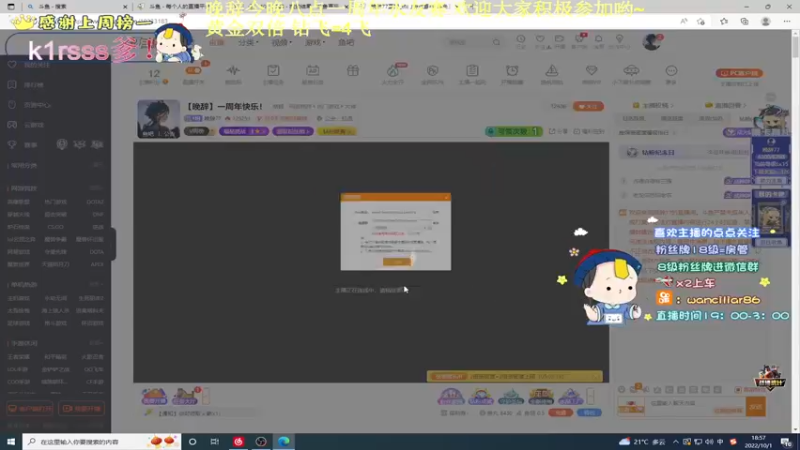Click the share link above the player

558,131
